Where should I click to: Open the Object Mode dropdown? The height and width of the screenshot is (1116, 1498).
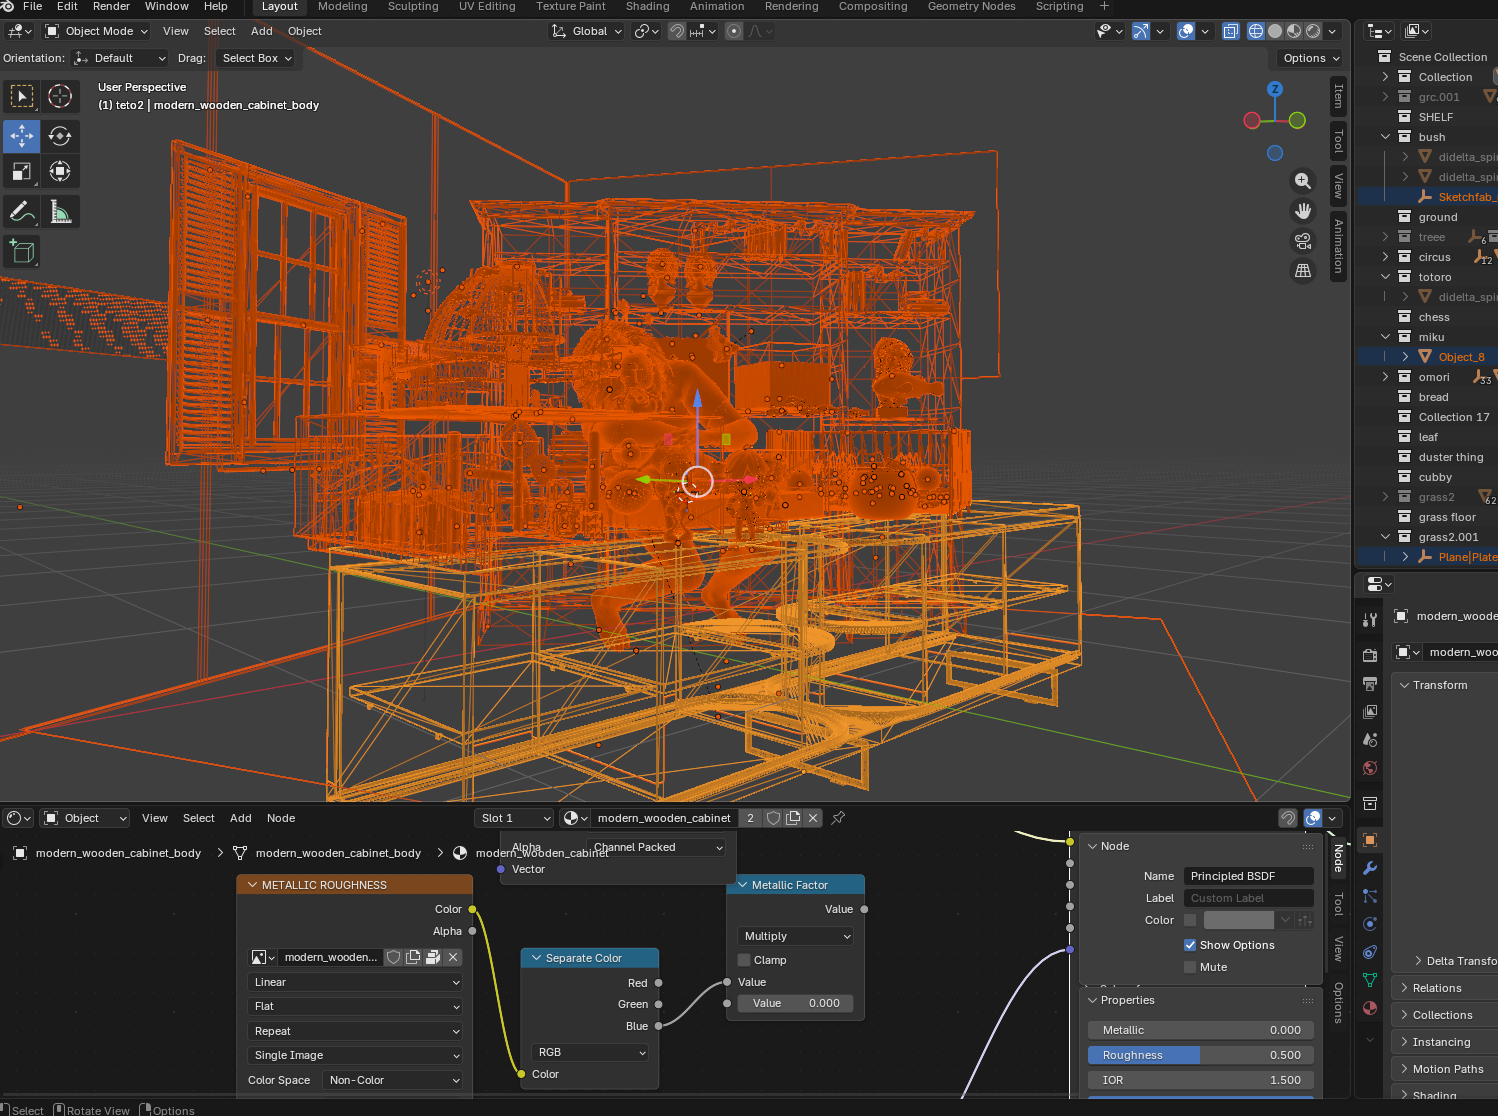[96, 31]
